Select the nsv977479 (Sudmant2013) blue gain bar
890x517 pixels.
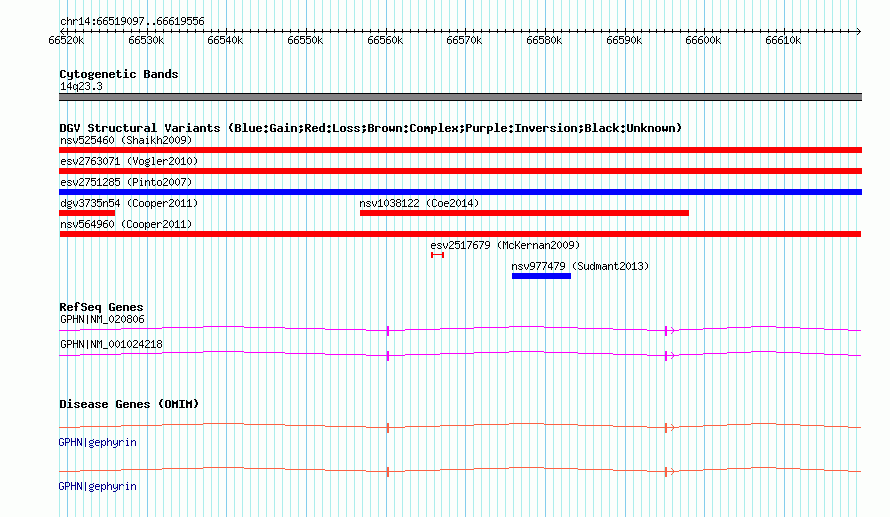(x=541, y=276)
